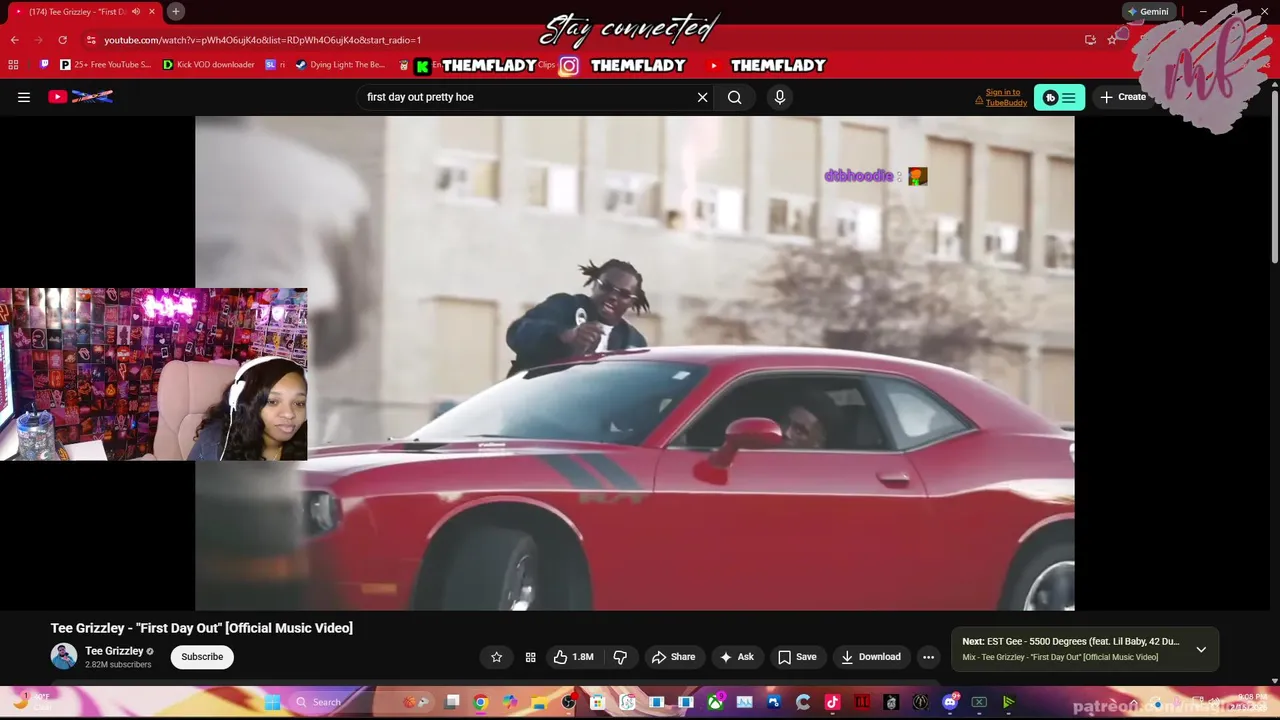Subscribe to Tee Grizzley channel
This screenshot has width=1280, height=720.
(202, 657)
